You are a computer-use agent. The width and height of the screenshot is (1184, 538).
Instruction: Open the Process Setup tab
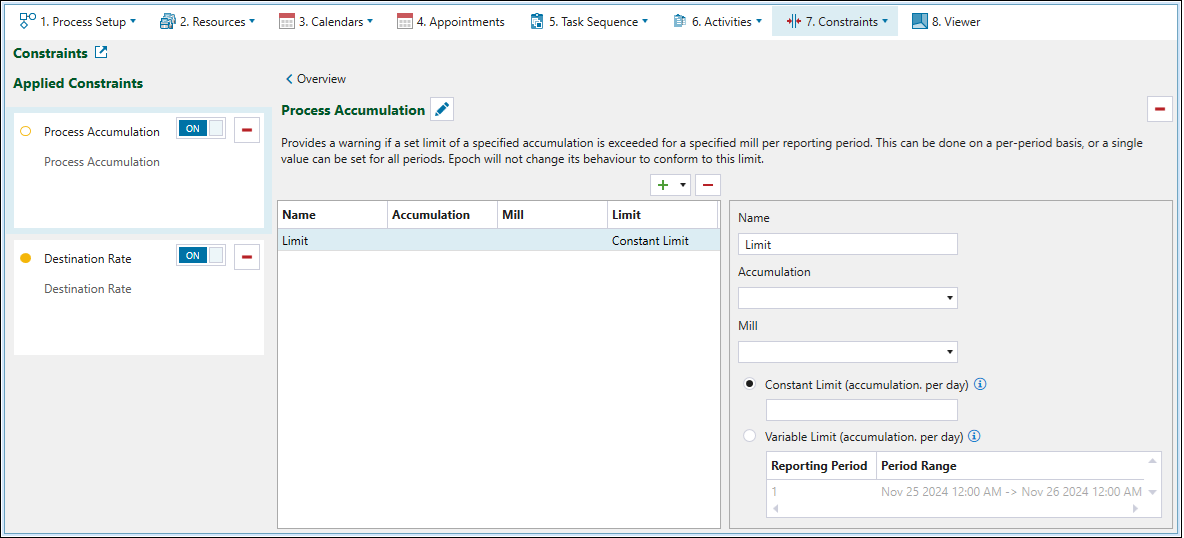78,22
